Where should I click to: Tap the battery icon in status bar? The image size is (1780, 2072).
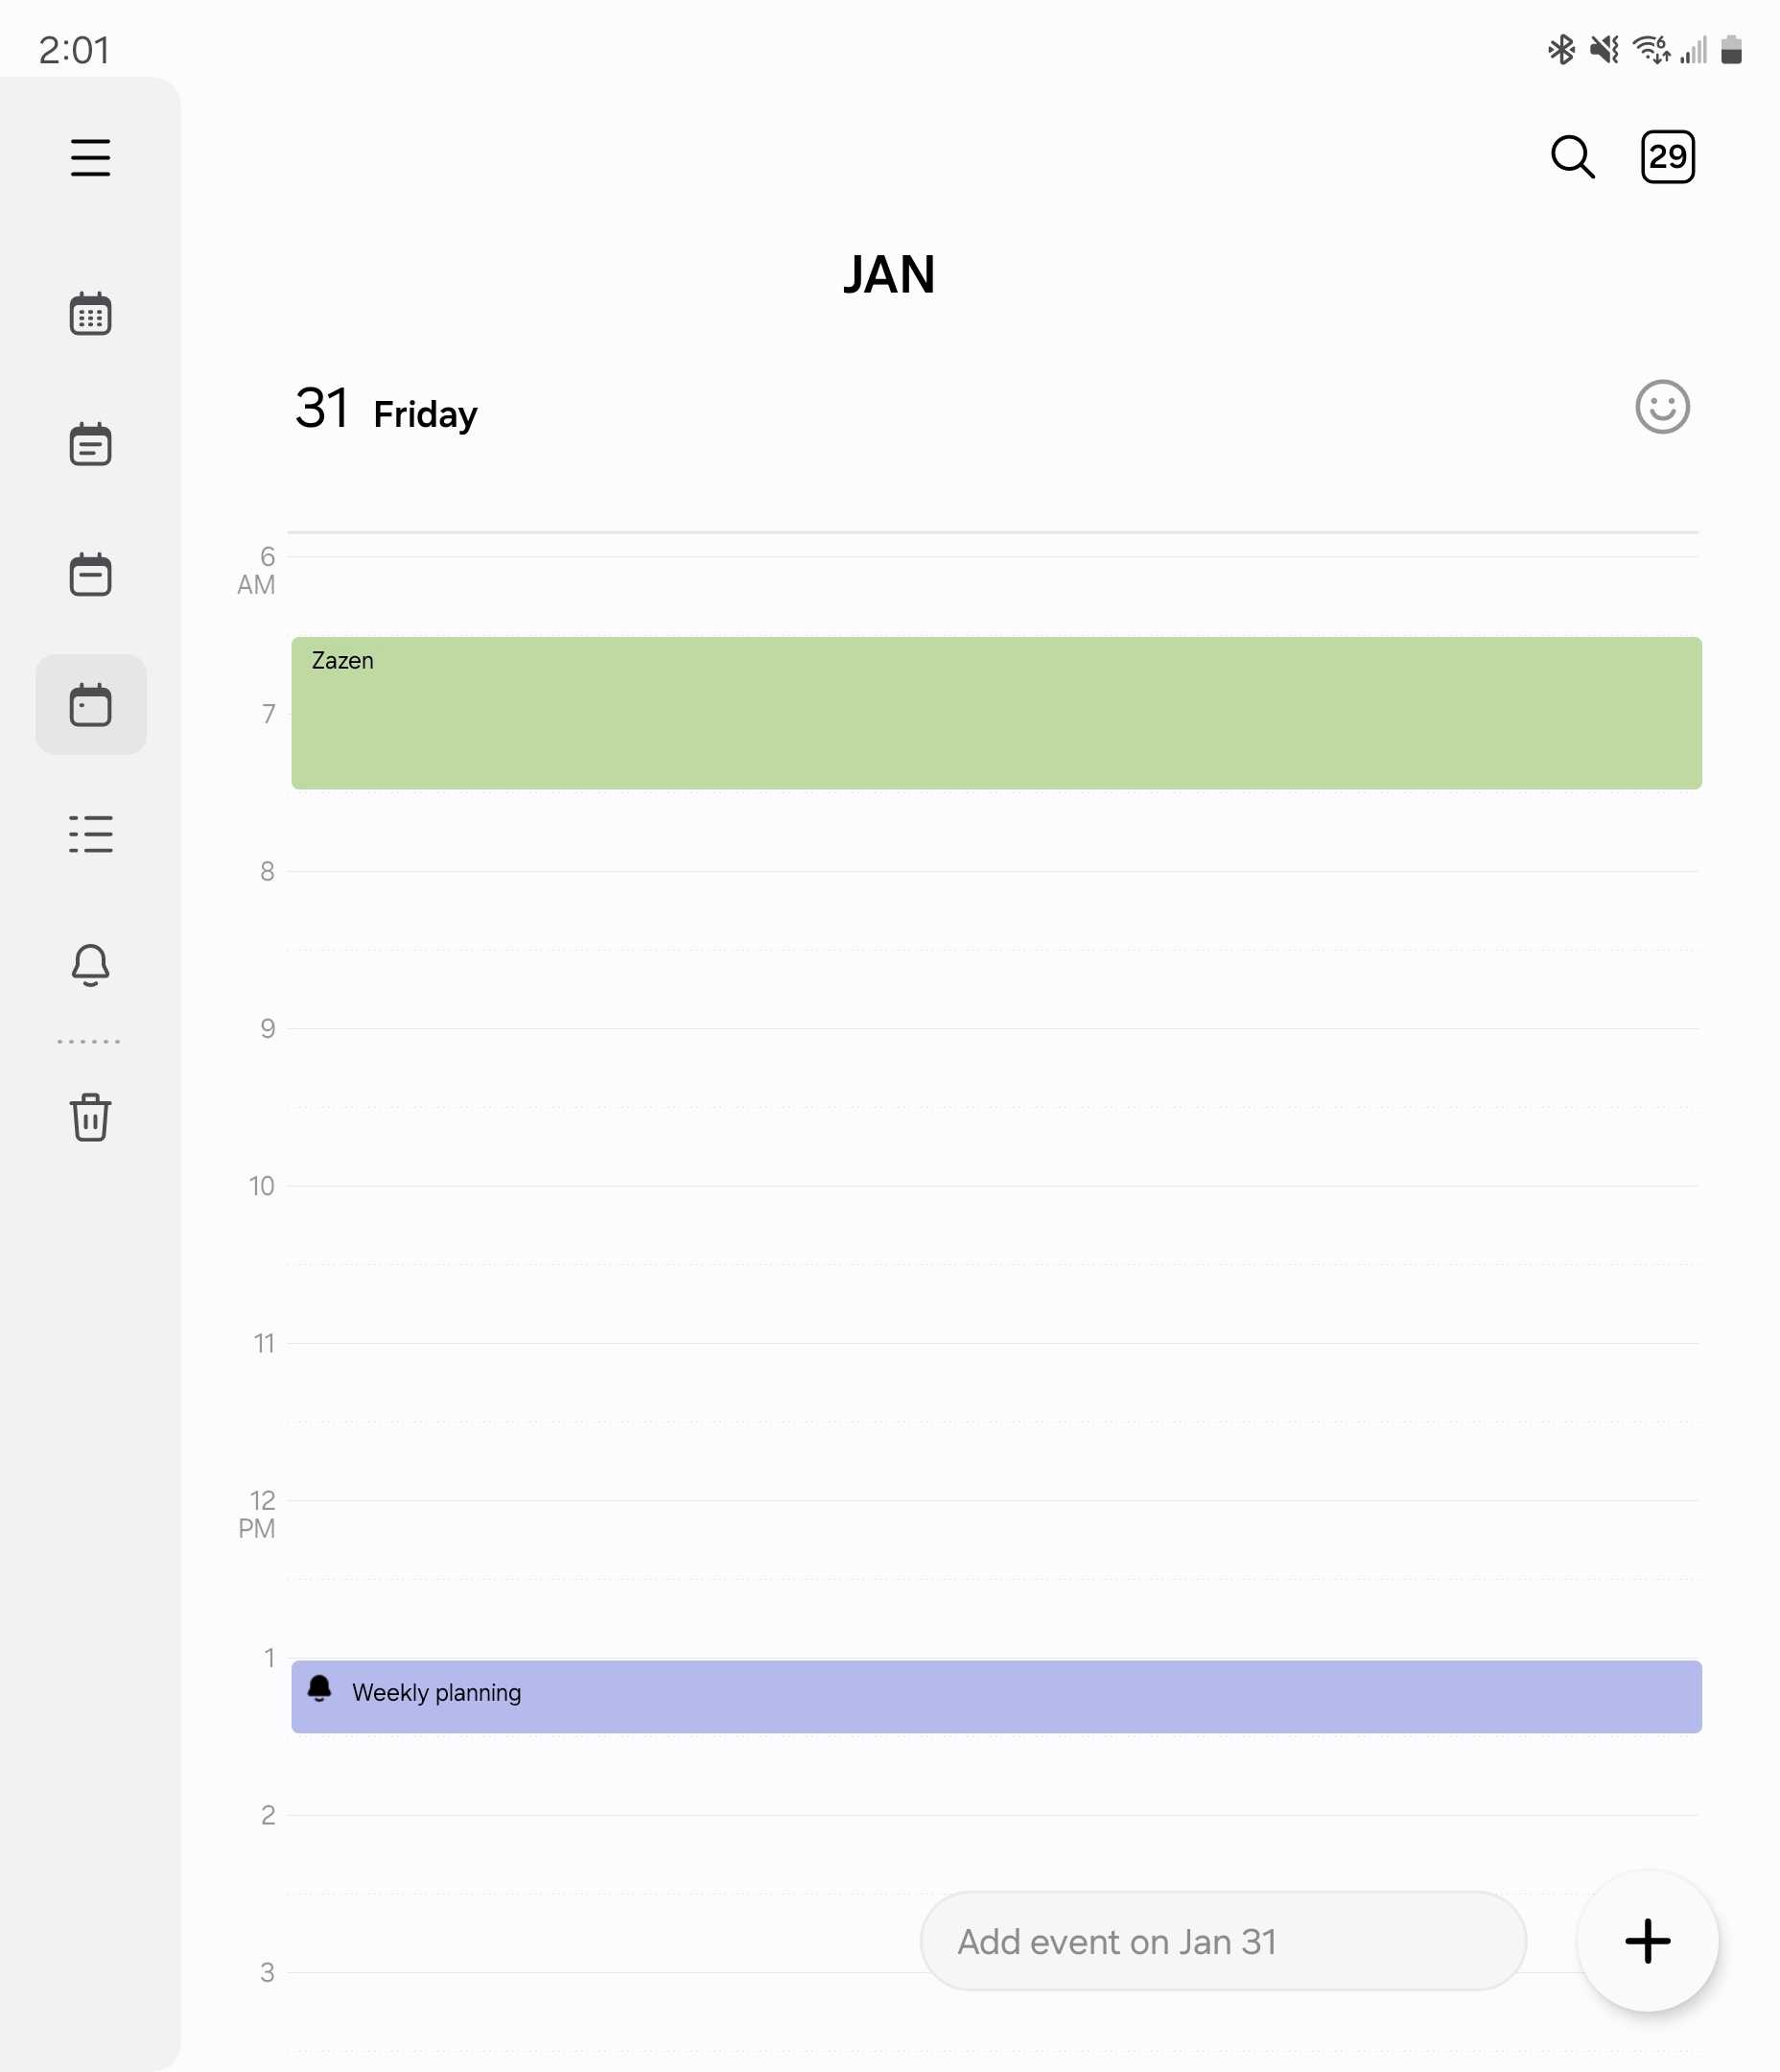tap(1731, 49)
